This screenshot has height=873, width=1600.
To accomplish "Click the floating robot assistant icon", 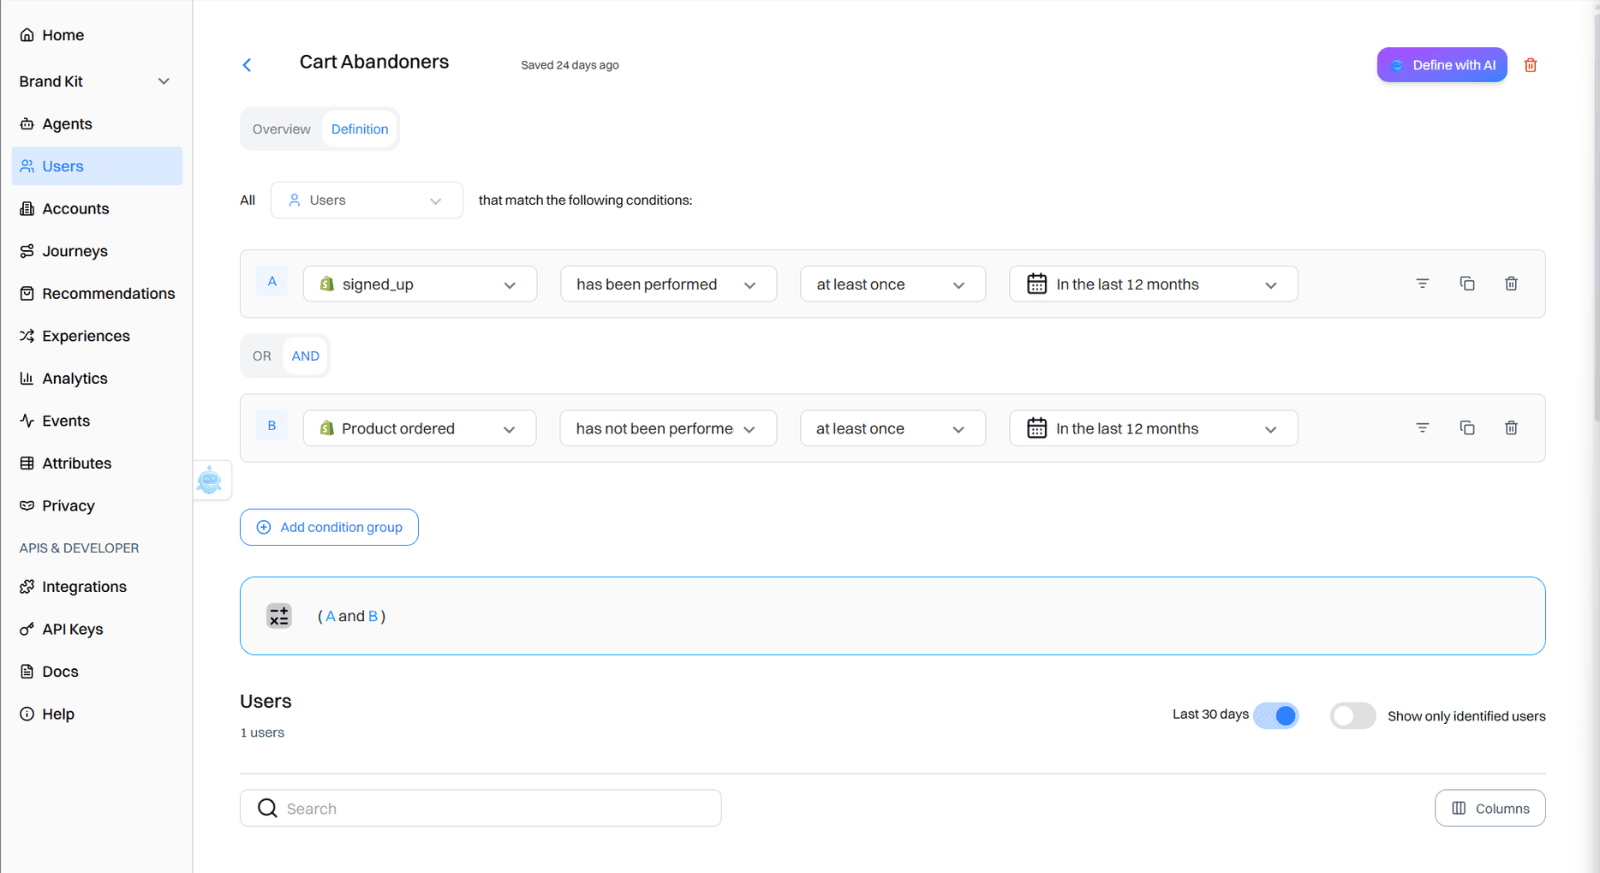I will 210,481.
